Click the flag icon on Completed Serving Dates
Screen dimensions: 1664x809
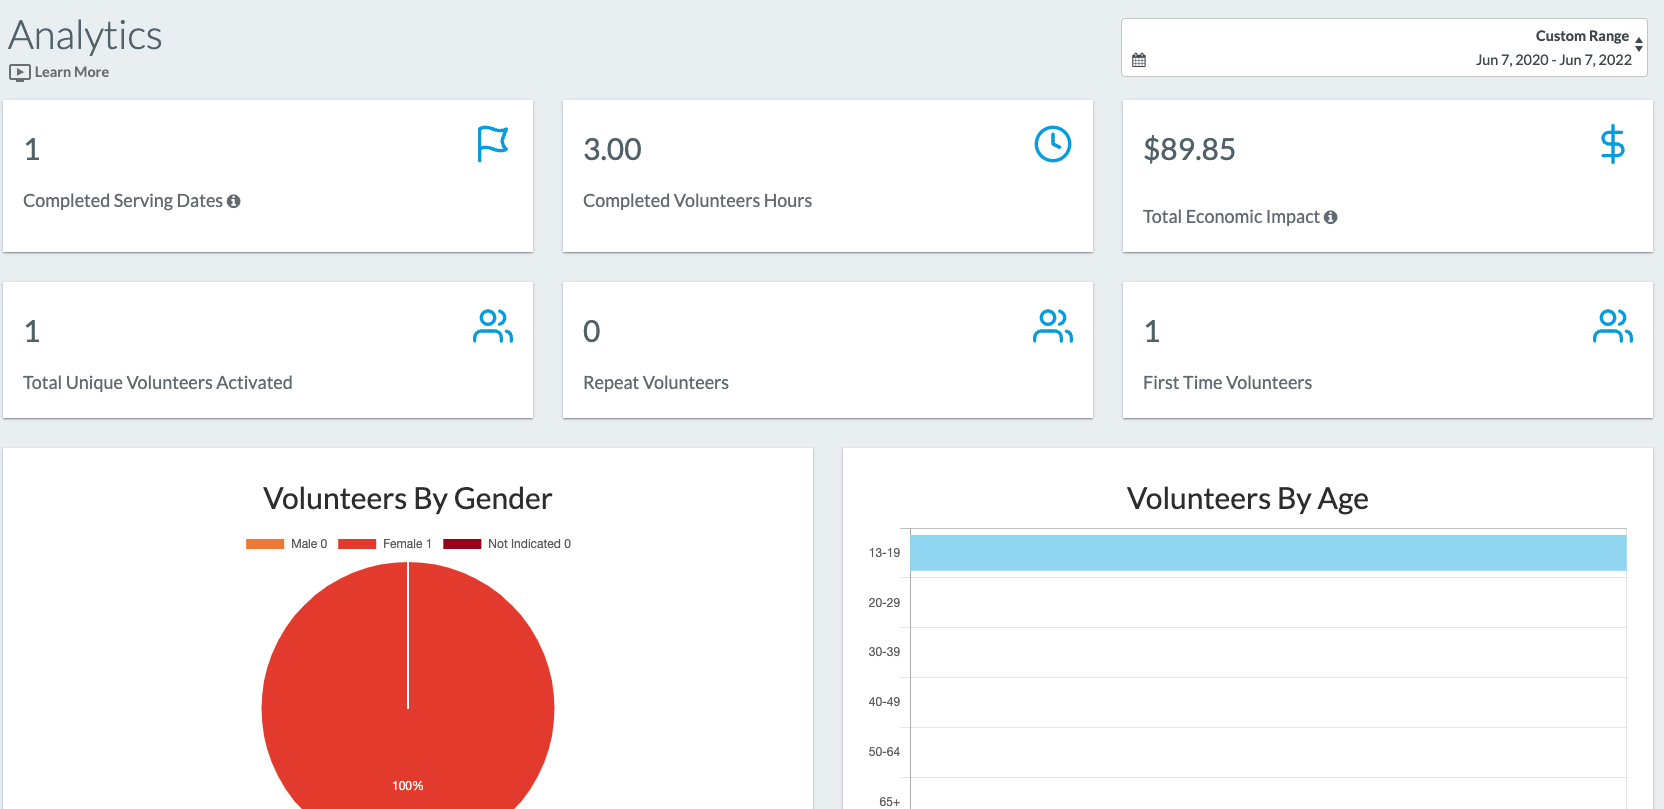click(x=493, y=144)
